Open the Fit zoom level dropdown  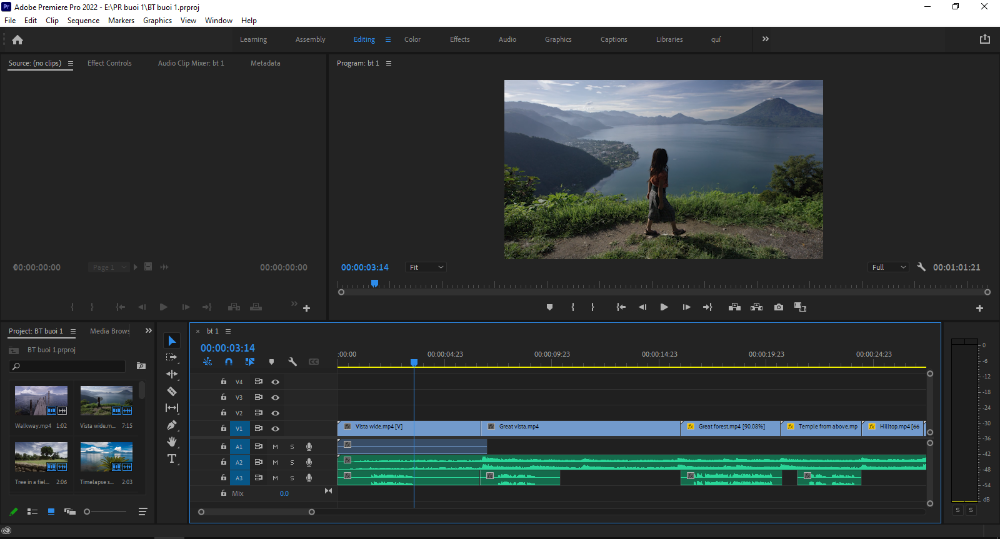(425, 267)
